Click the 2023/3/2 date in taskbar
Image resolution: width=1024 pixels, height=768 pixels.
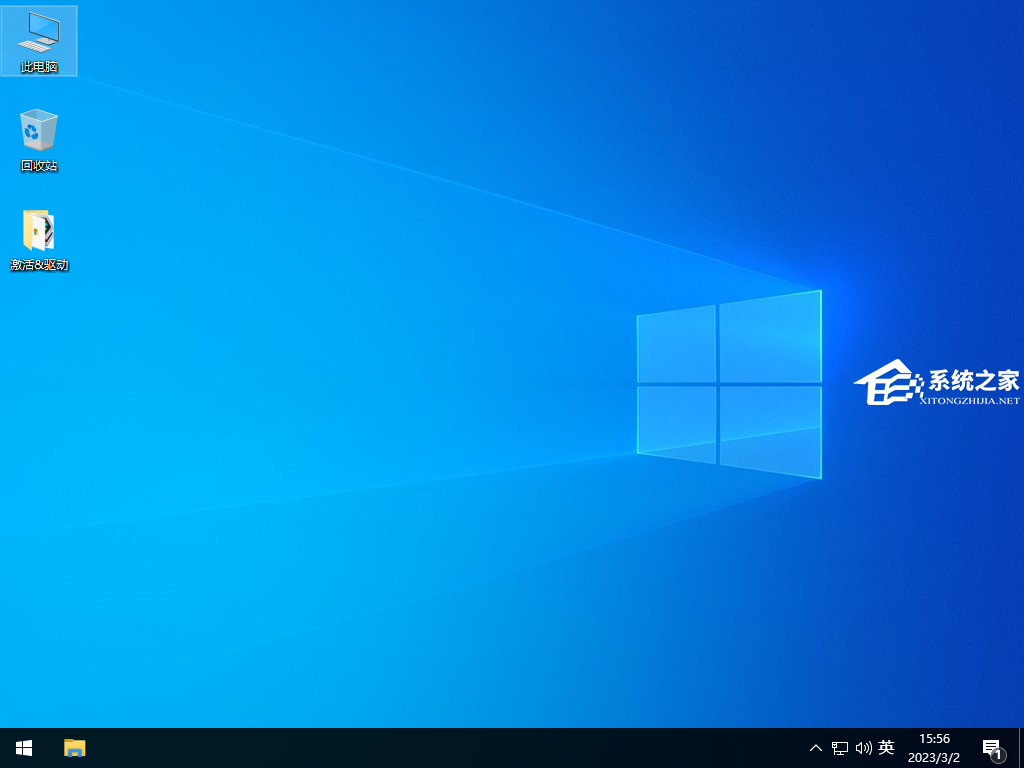933,757
